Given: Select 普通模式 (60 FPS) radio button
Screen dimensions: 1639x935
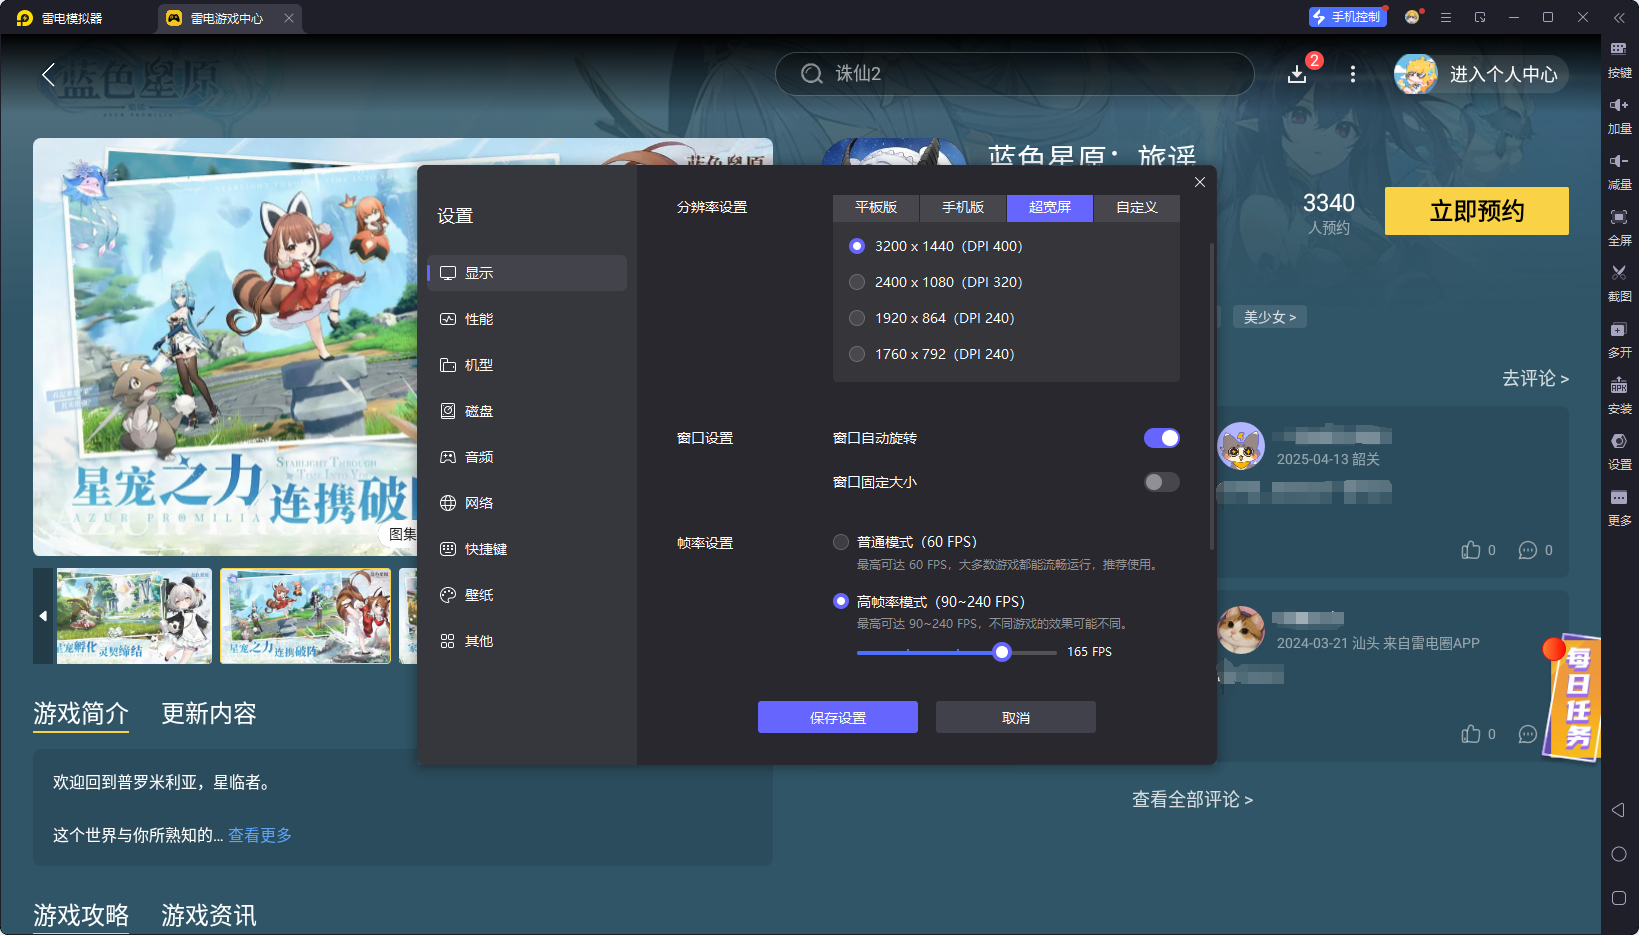Looking at the screenshot, I should [841, 542].
